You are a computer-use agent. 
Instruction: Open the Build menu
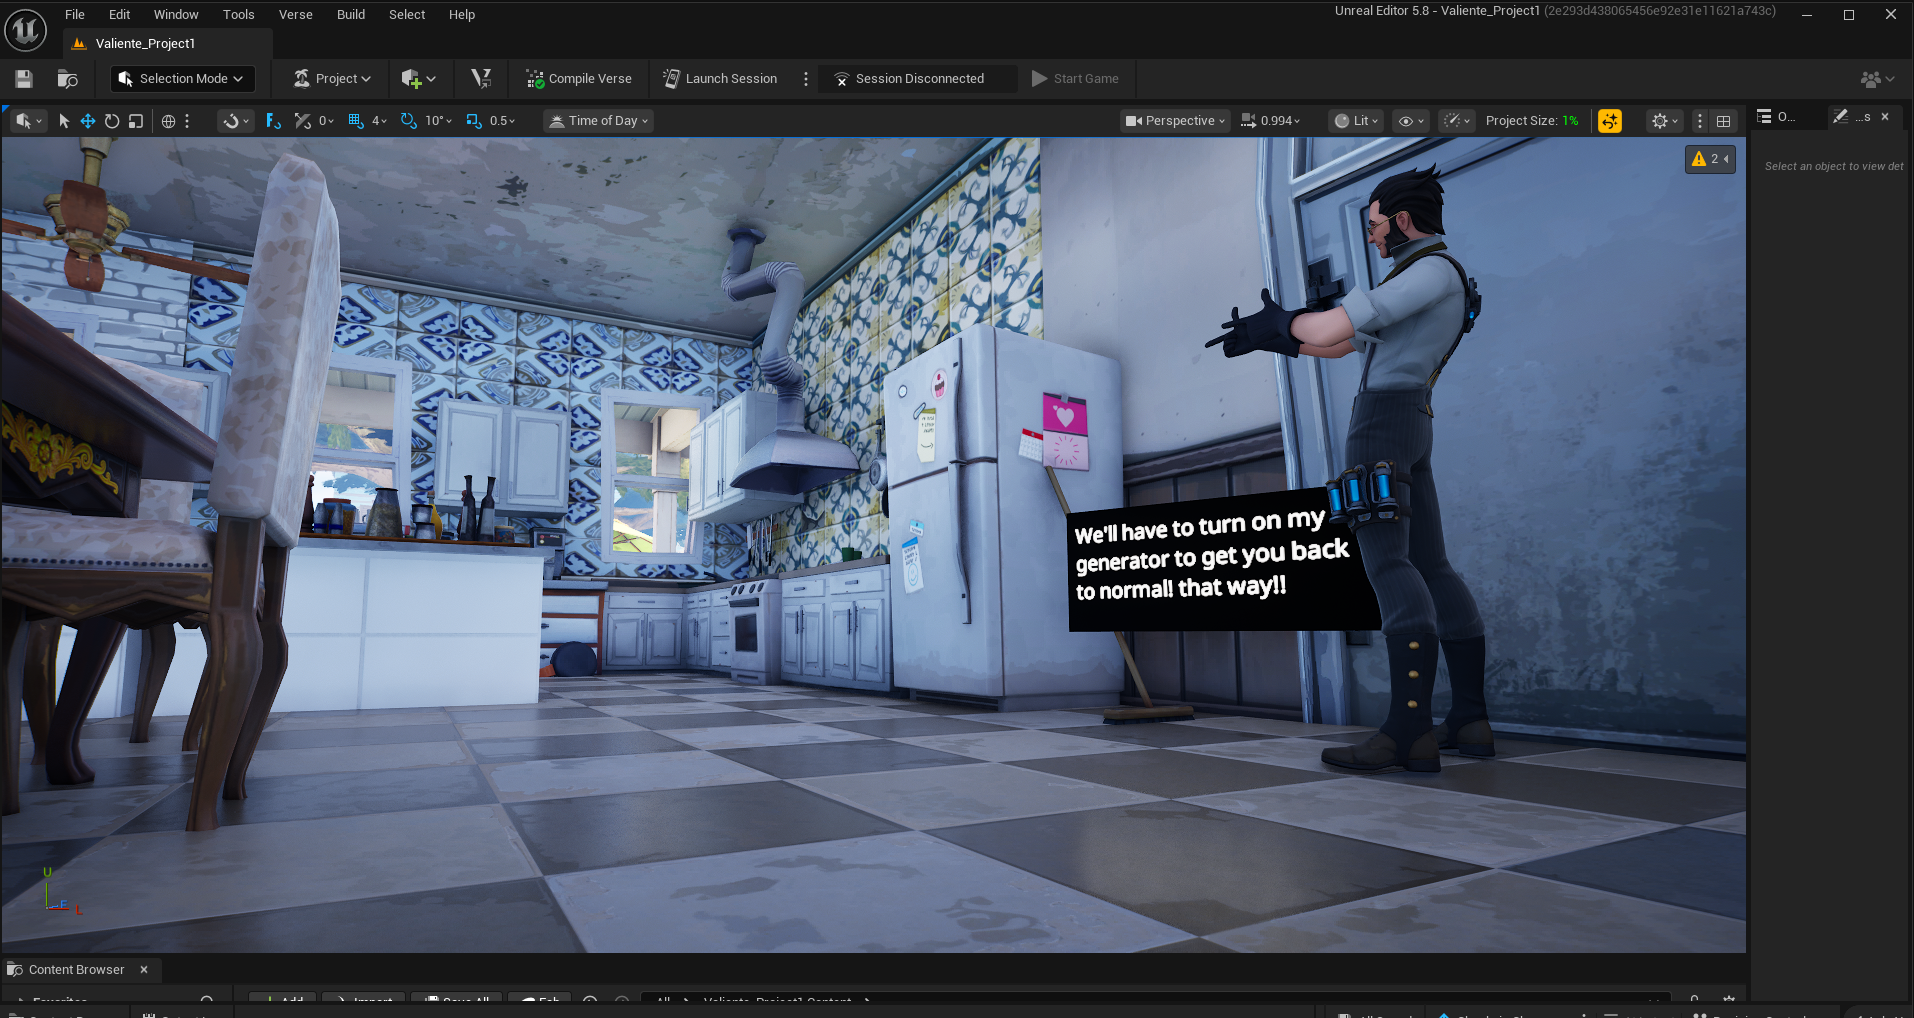tap(350, 15)
